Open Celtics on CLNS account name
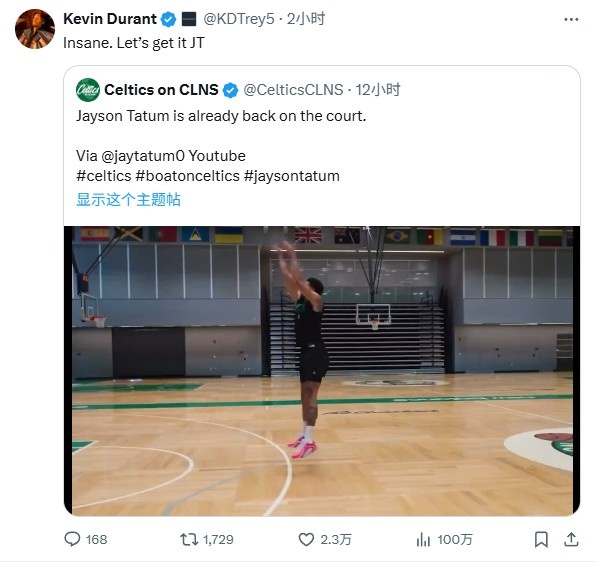The image size is (597, 563). click(x=161, y=90)
